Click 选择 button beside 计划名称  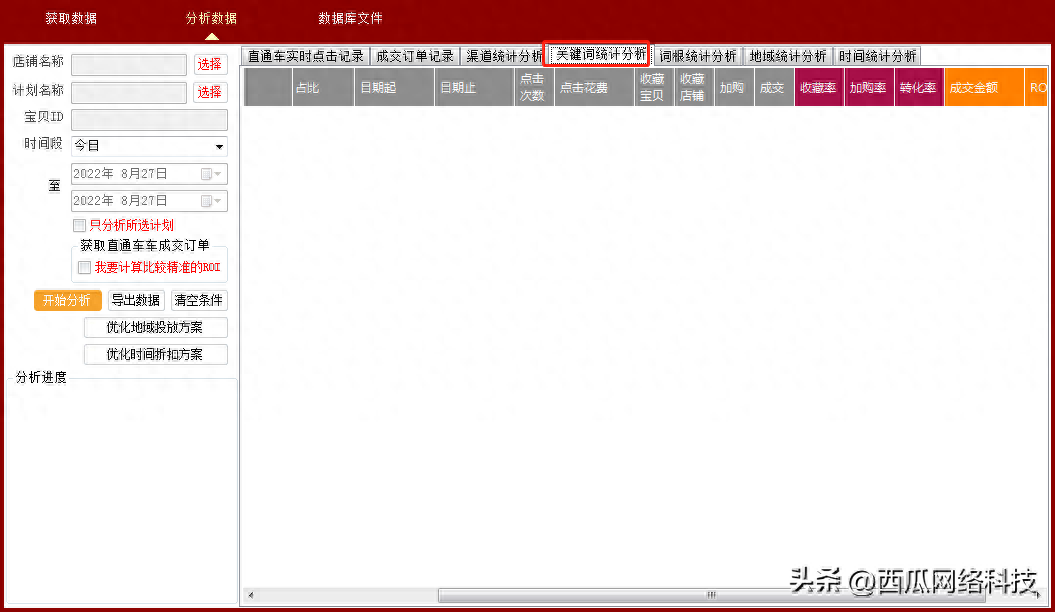(209, 93)
